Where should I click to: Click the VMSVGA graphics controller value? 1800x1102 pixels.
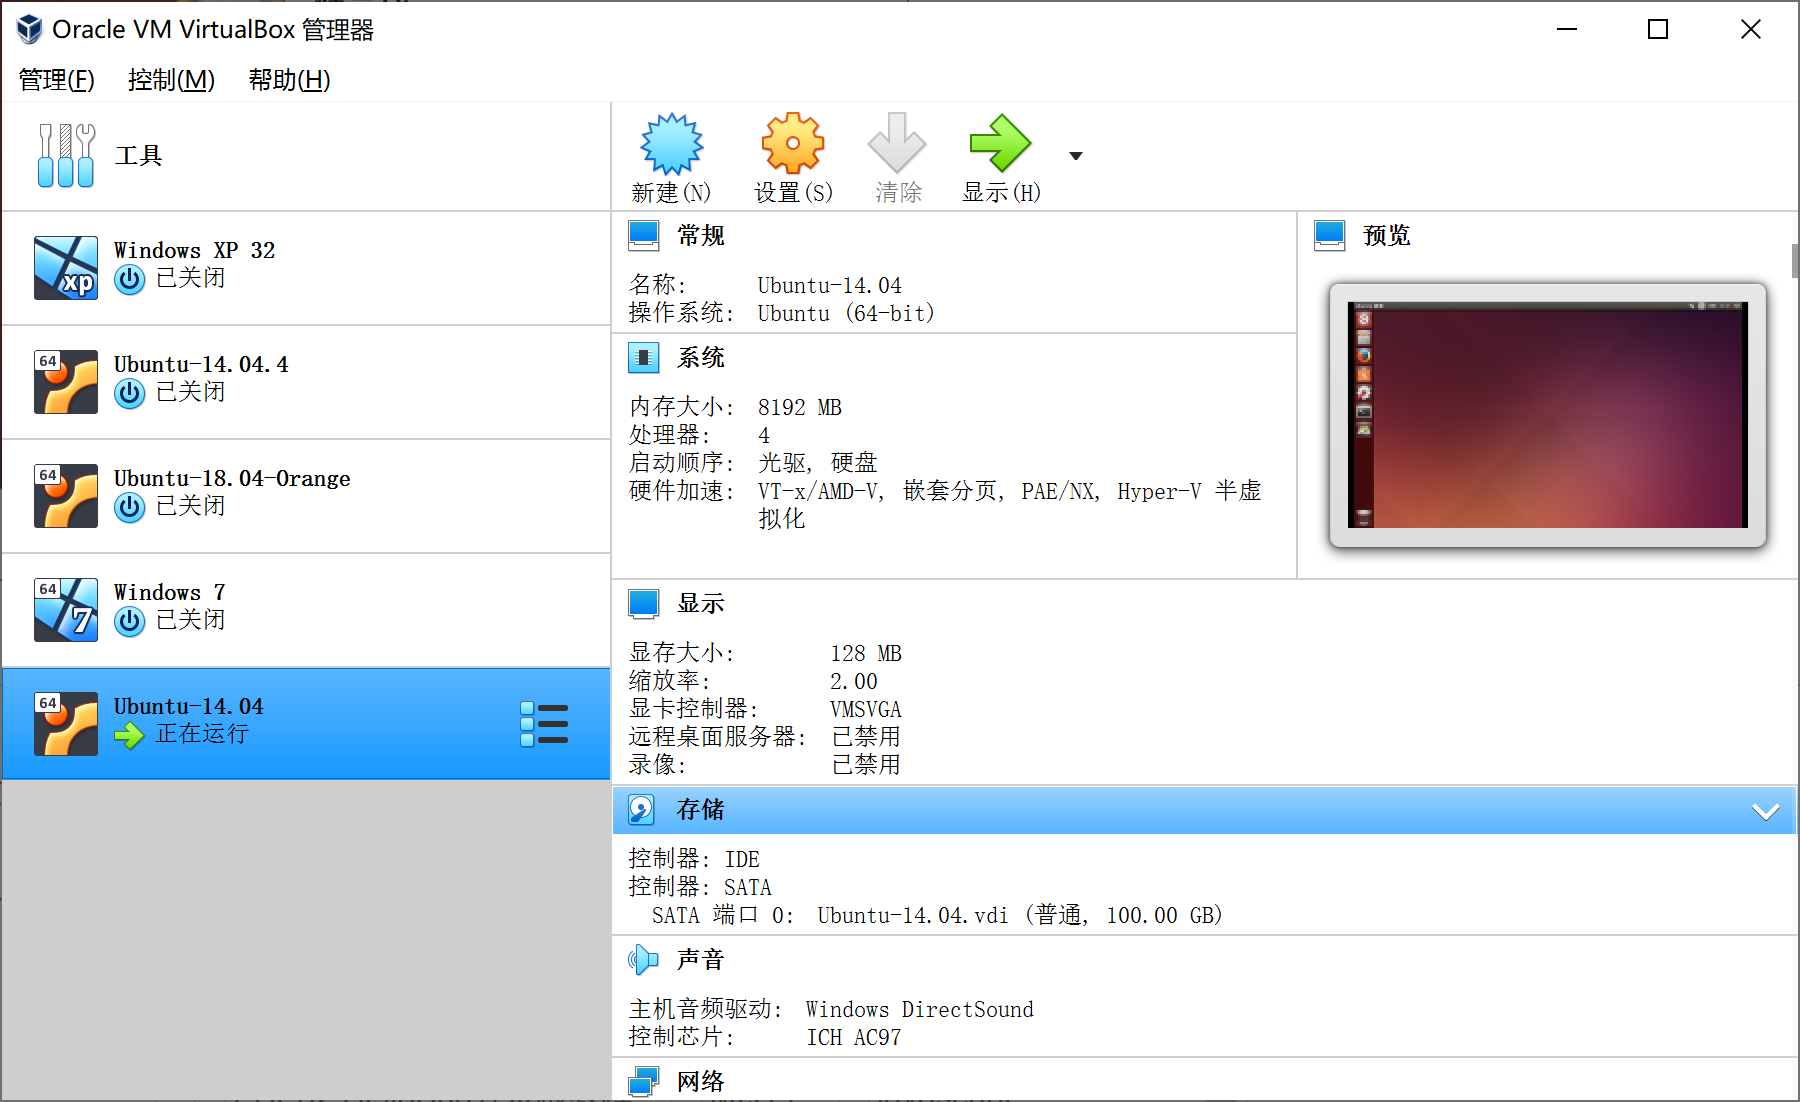pos(865,709)
